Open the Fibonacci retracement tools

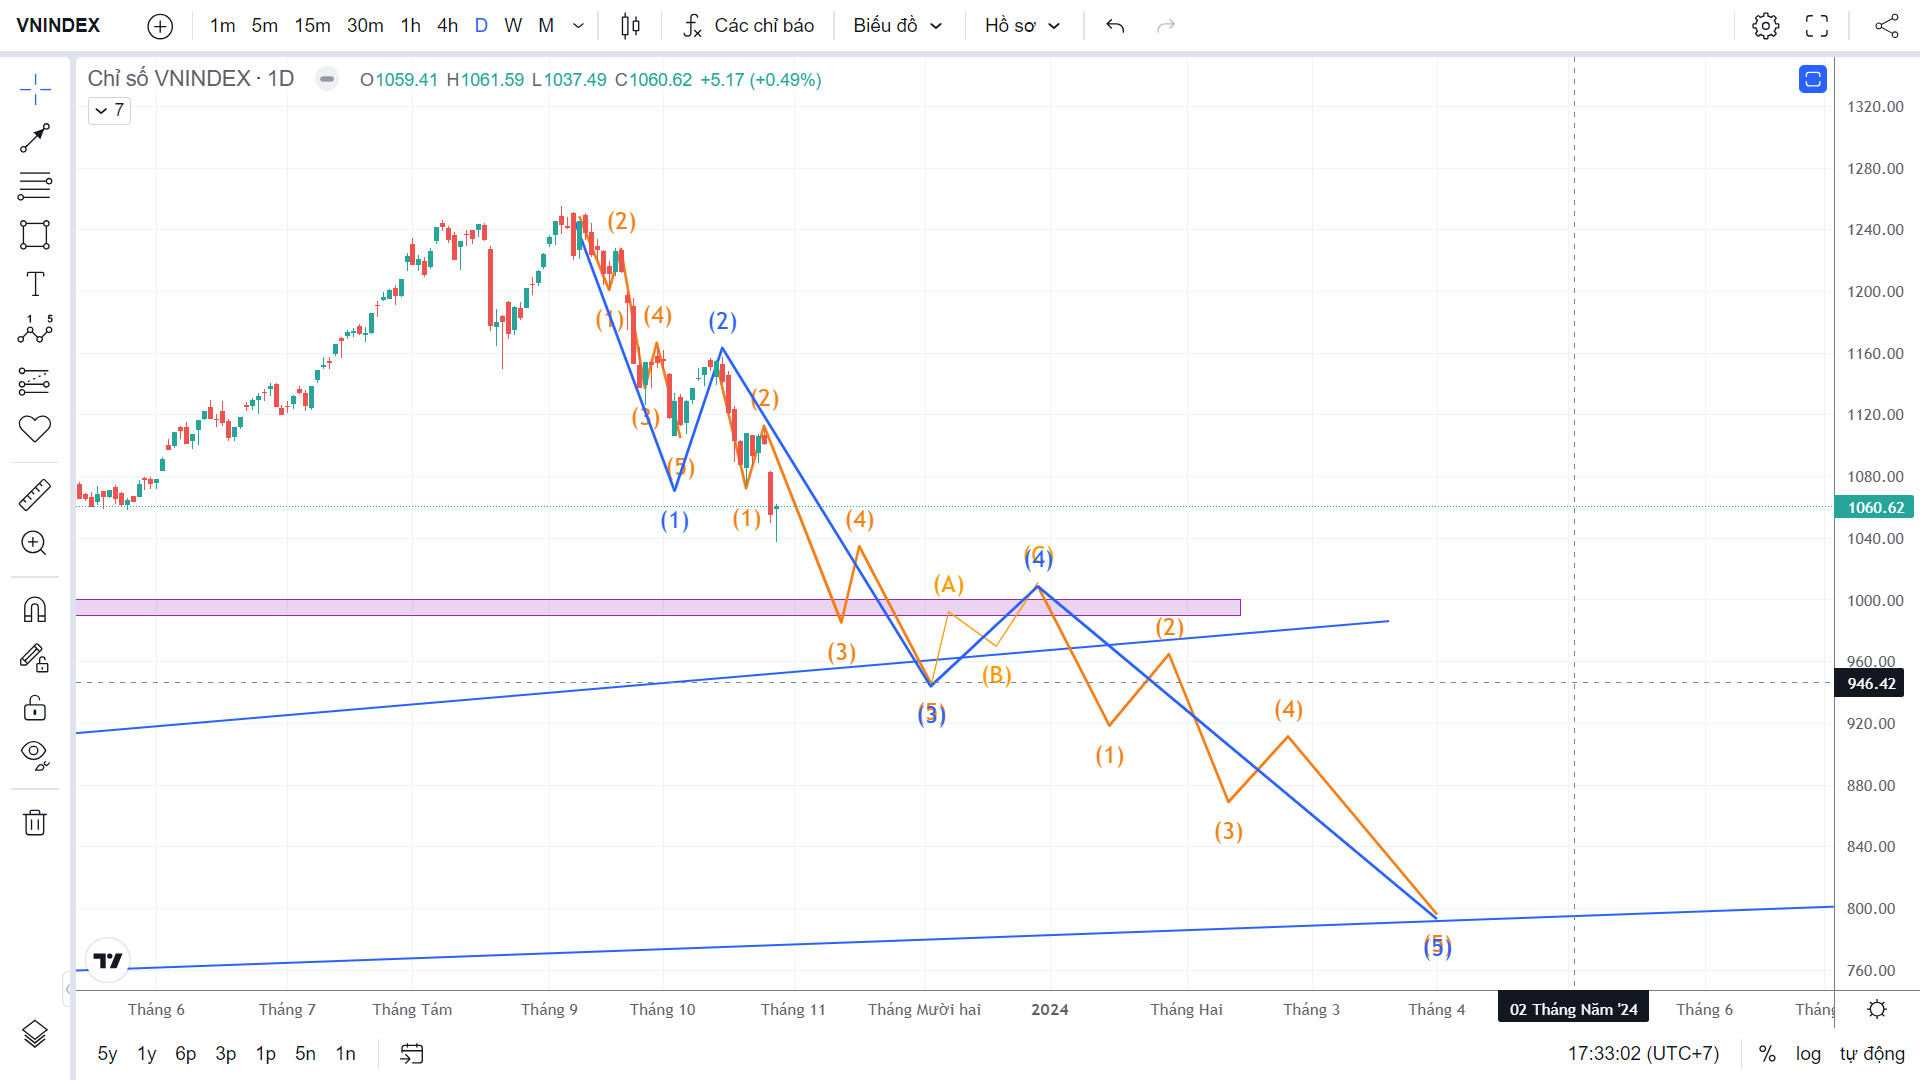[x=35, y=186]
